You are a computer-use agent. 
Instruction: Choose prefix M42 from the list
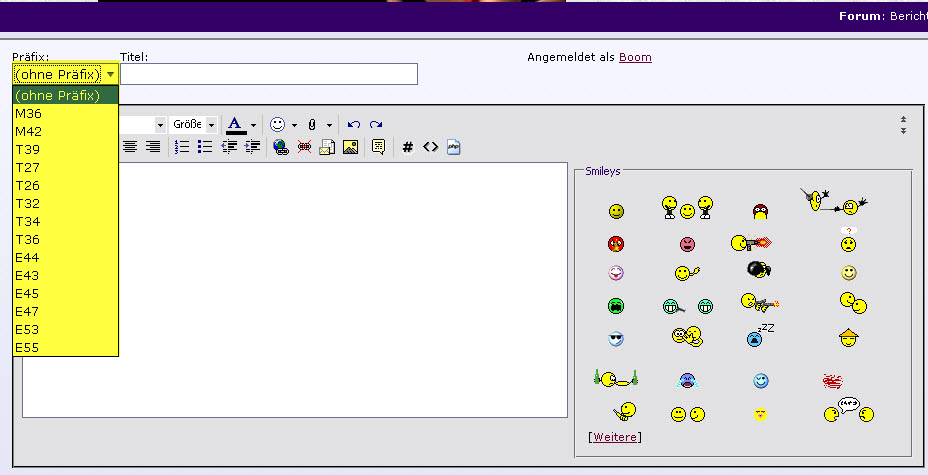coord(66,131)
